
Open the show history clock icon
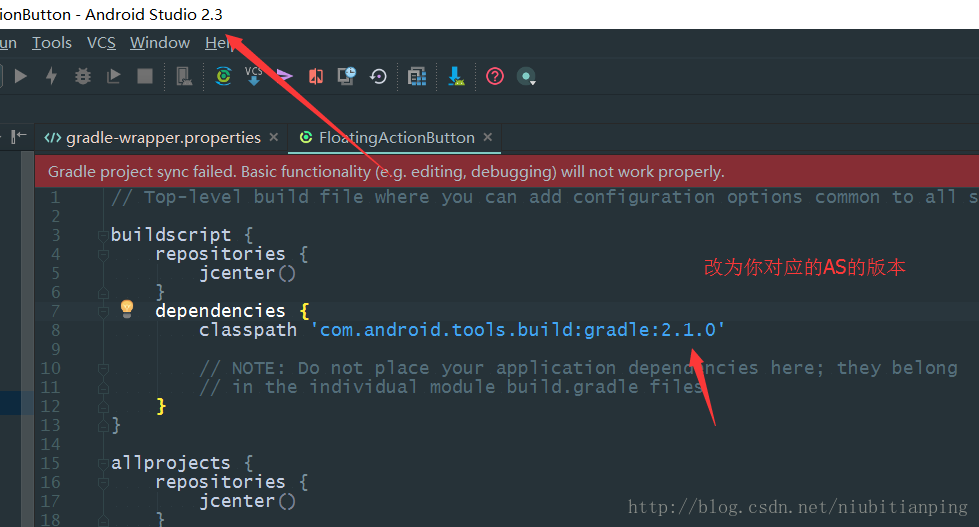pyautogui.click(x=347, y=76)
